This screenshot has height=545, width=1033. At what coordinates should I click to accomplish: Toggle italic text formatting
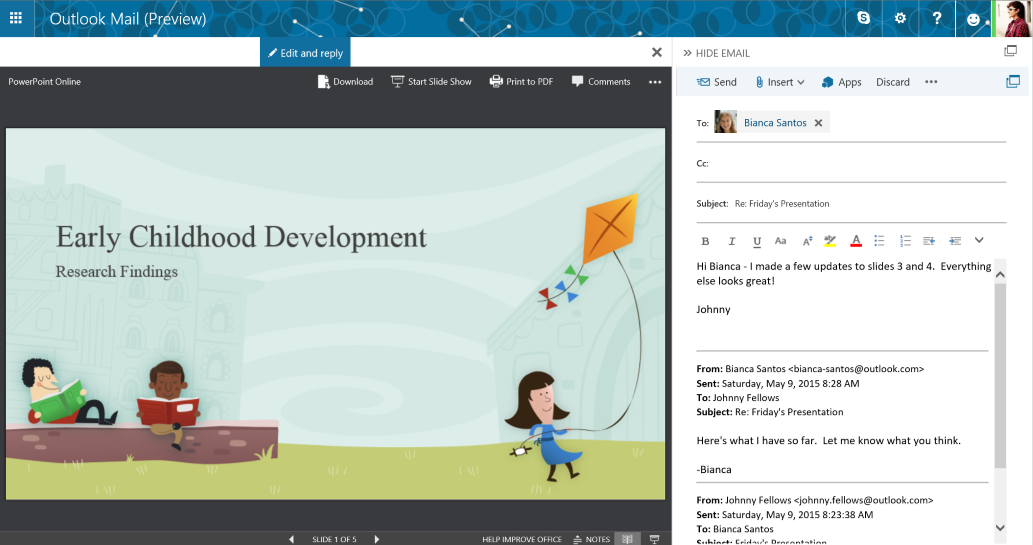[x=731, y=241]
